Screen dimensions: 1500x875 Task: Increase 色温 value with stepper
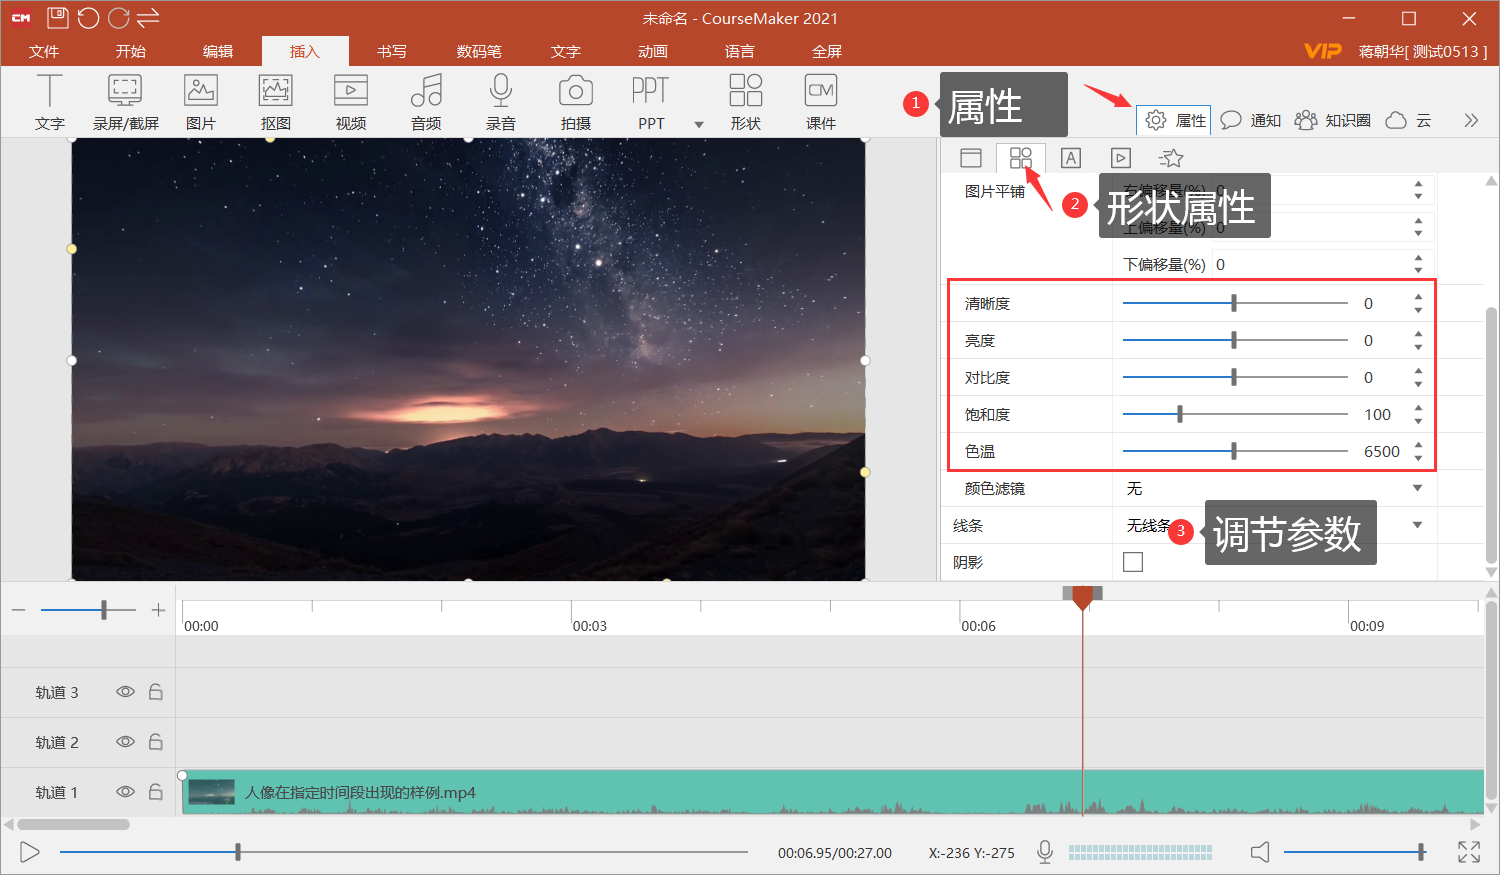pos(1418,445)
